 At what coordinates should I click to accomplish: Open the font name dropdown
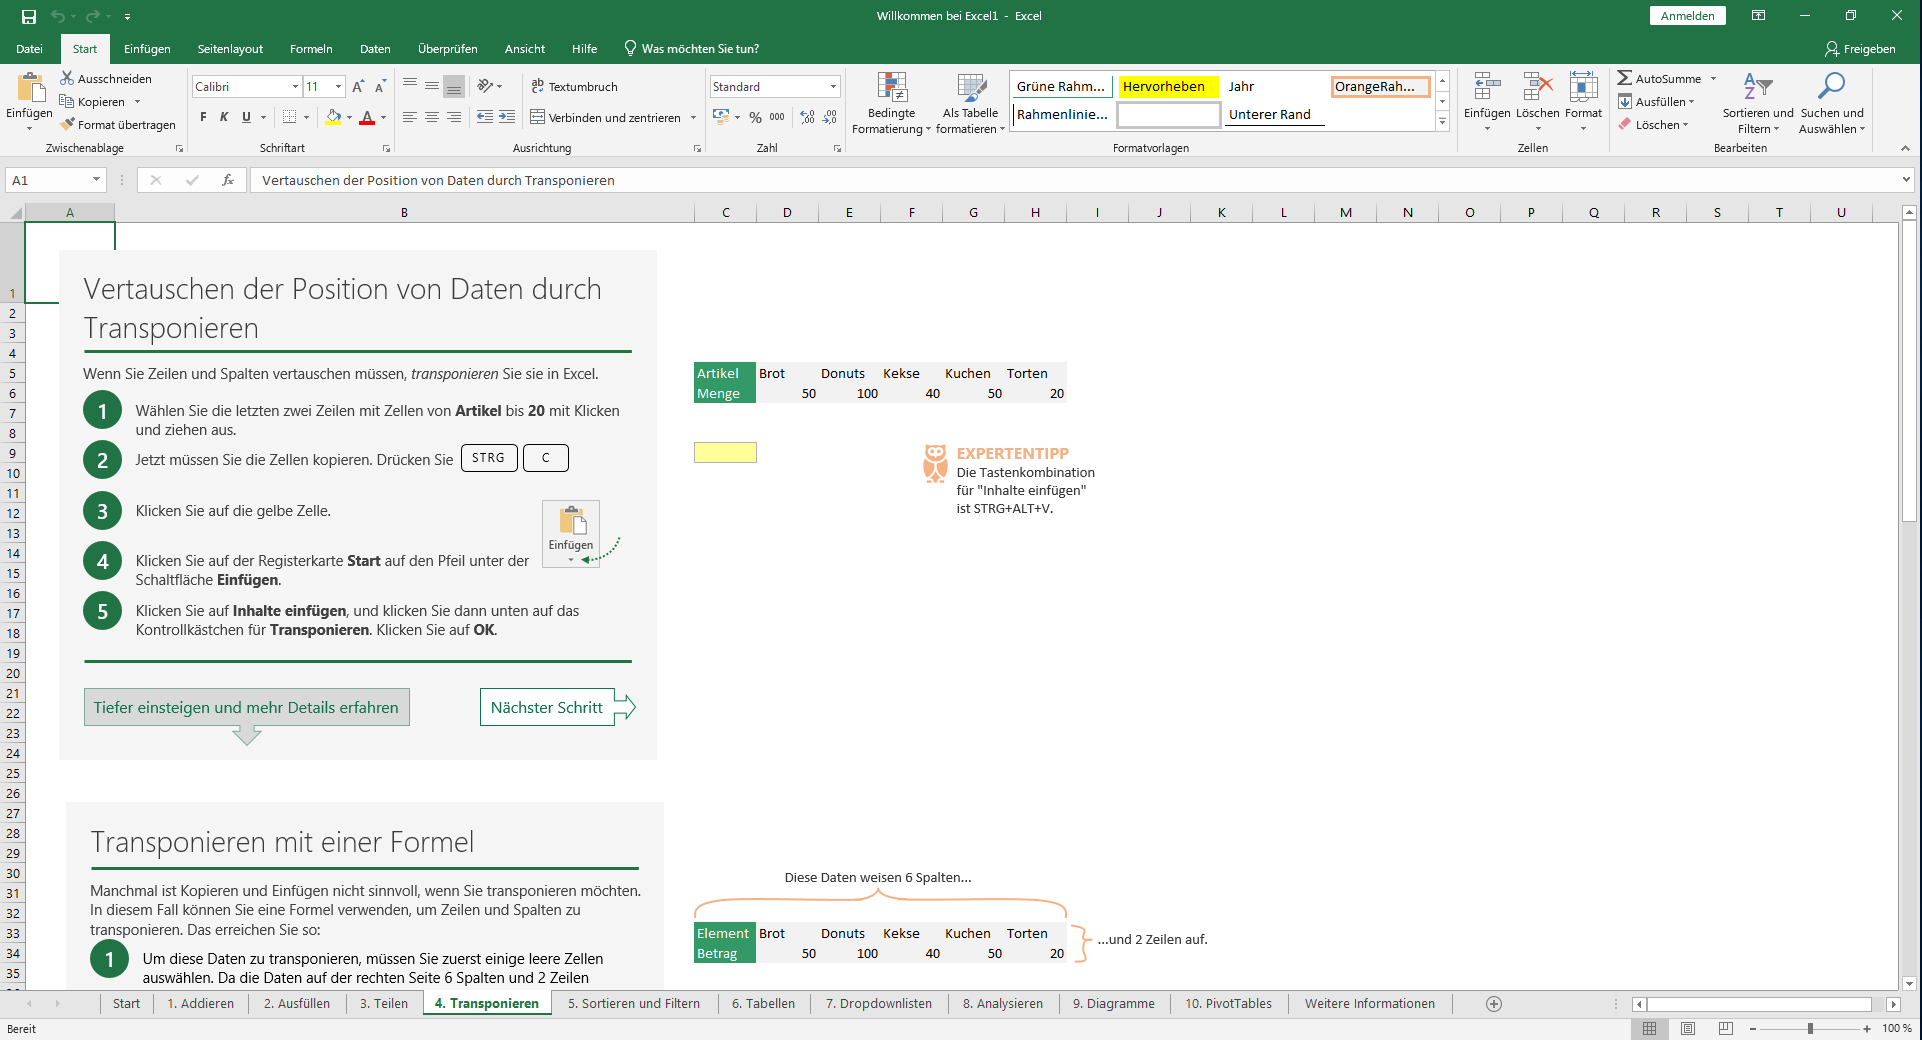point(294,86)
